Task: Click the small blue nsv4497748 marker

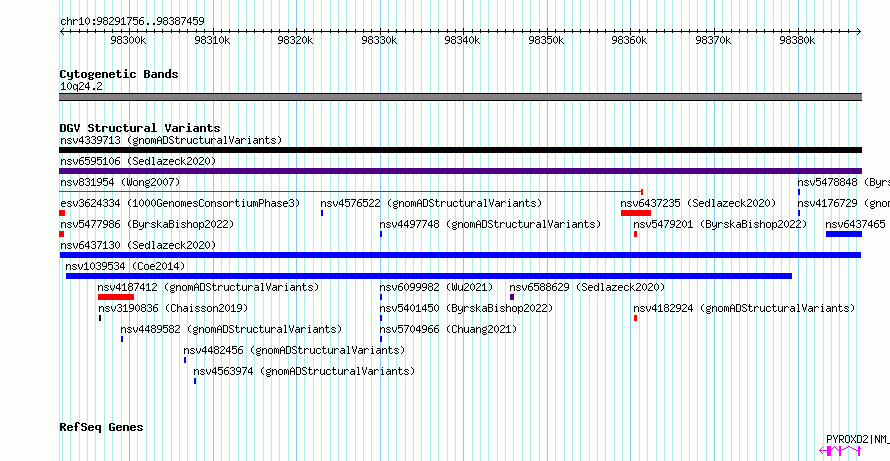Action: coord(381,234)
